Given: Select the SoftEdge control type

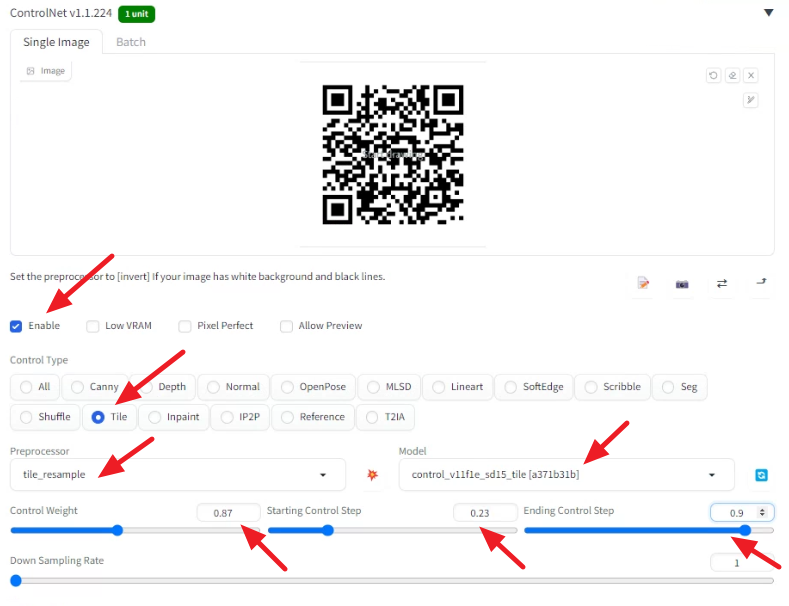Looking at the screenshot, I should 534,387.
